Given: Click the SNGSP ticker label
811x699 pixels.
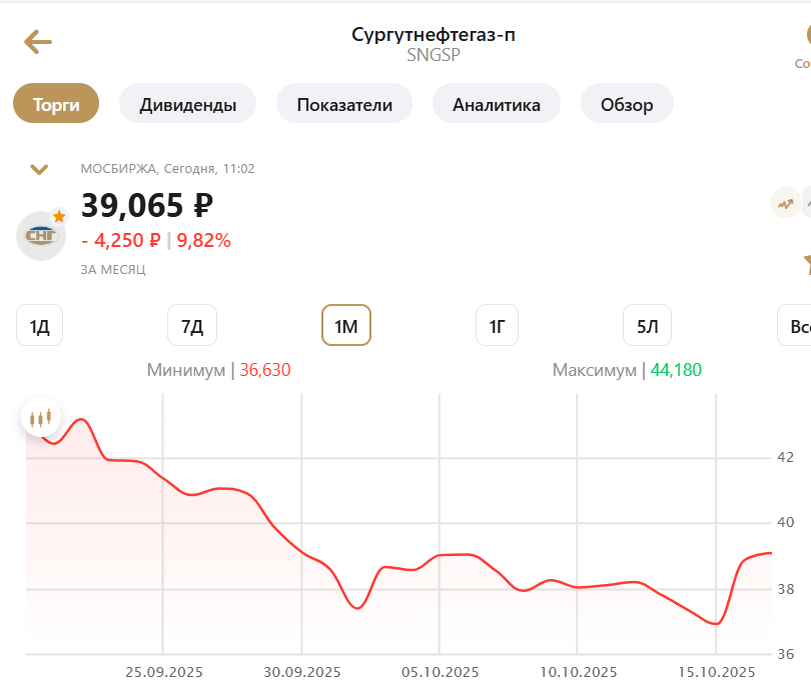Looking at the screenshot, I should [433, 55].
